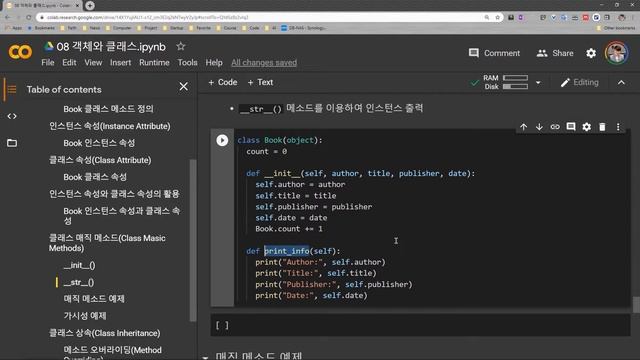Click the RAM usage bar
The height and width of the screenshot is (360, 640).
515,78
